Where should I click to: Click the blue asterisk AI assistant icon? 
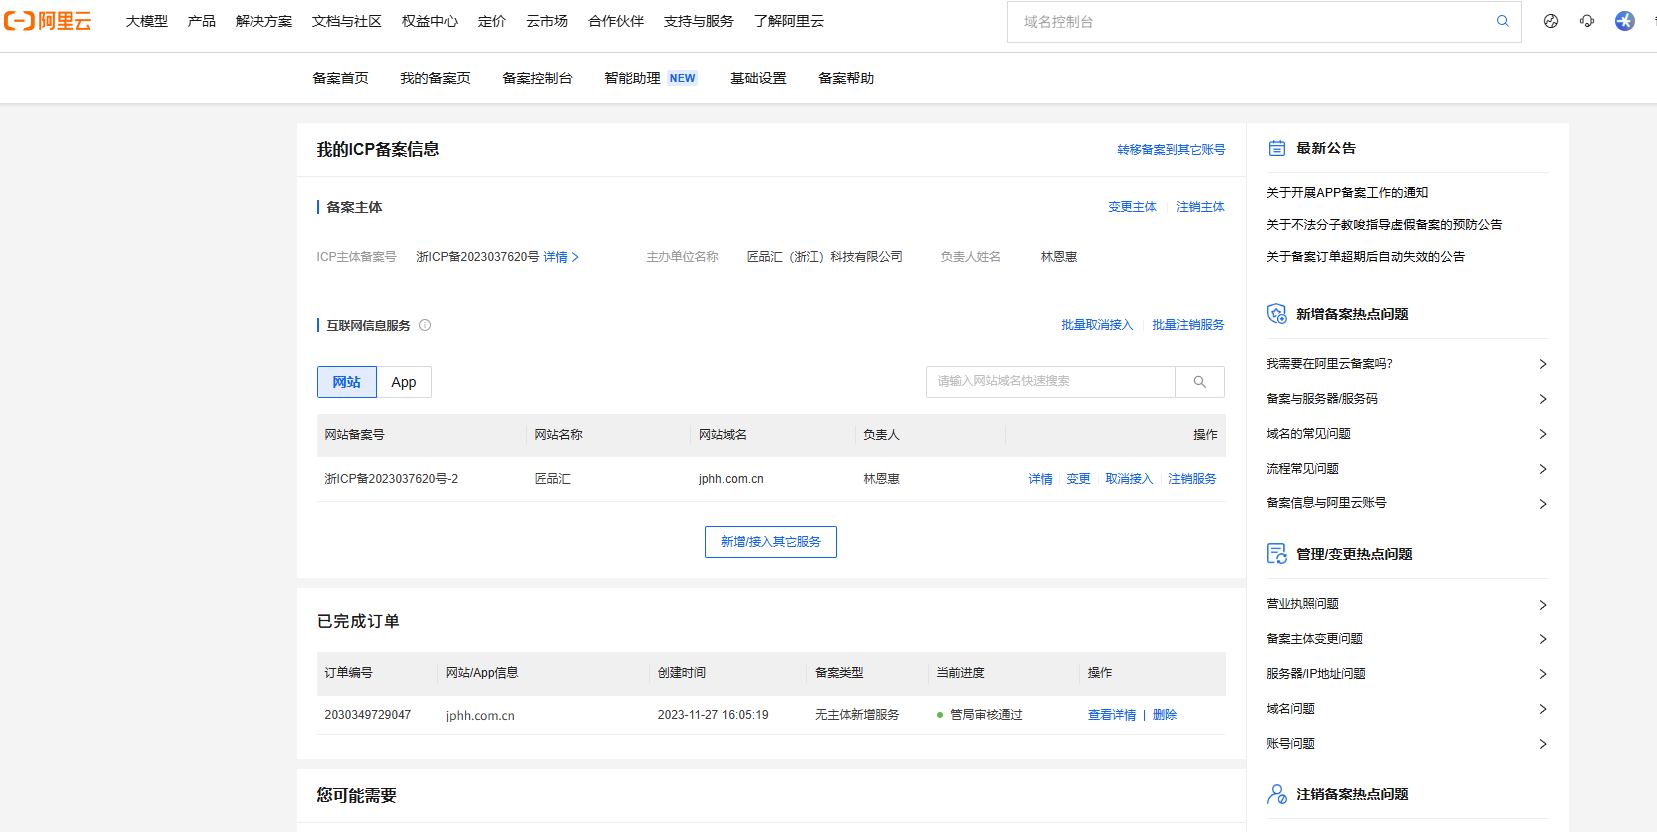coord(1625,21)
